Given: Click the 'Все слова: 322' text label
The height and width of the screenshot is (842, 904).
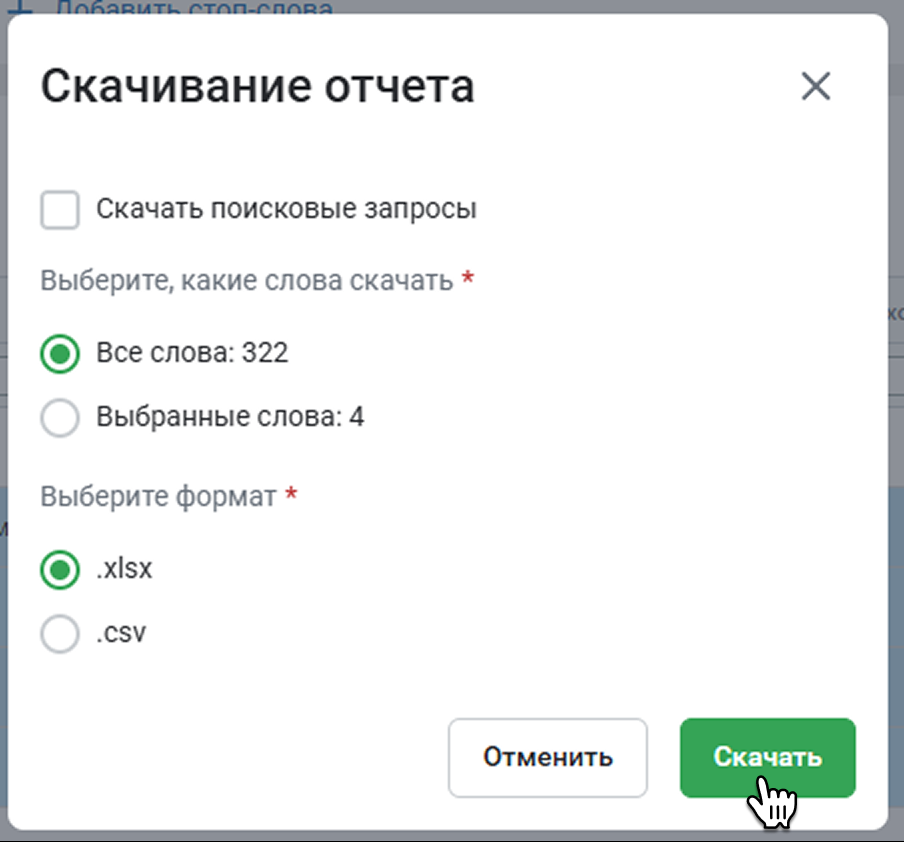Looking at the screenshot, I should click(x=192, y=353).
